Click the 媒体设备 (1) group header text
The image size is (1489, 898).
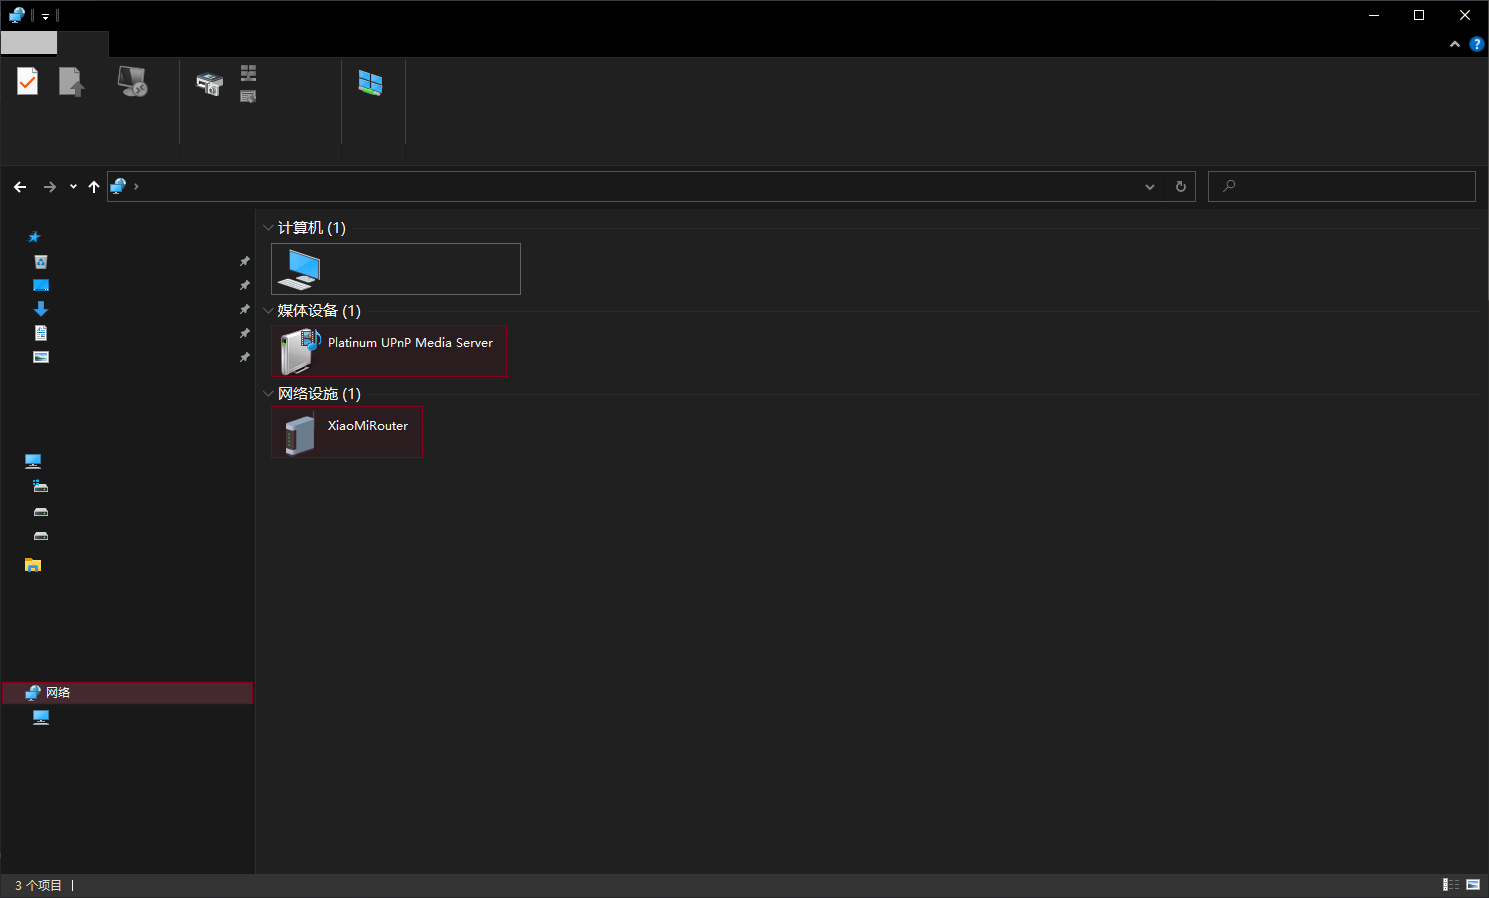[x=319, y=311]
